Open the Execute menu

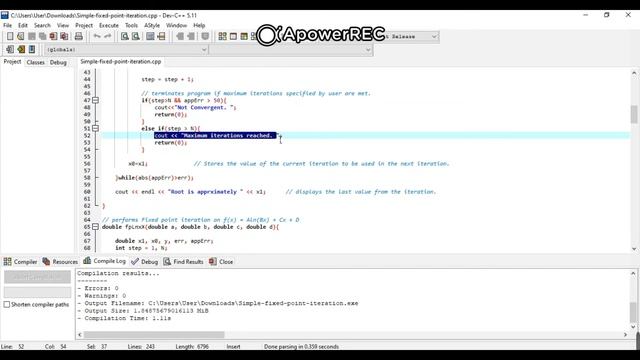tap(109, 25)
